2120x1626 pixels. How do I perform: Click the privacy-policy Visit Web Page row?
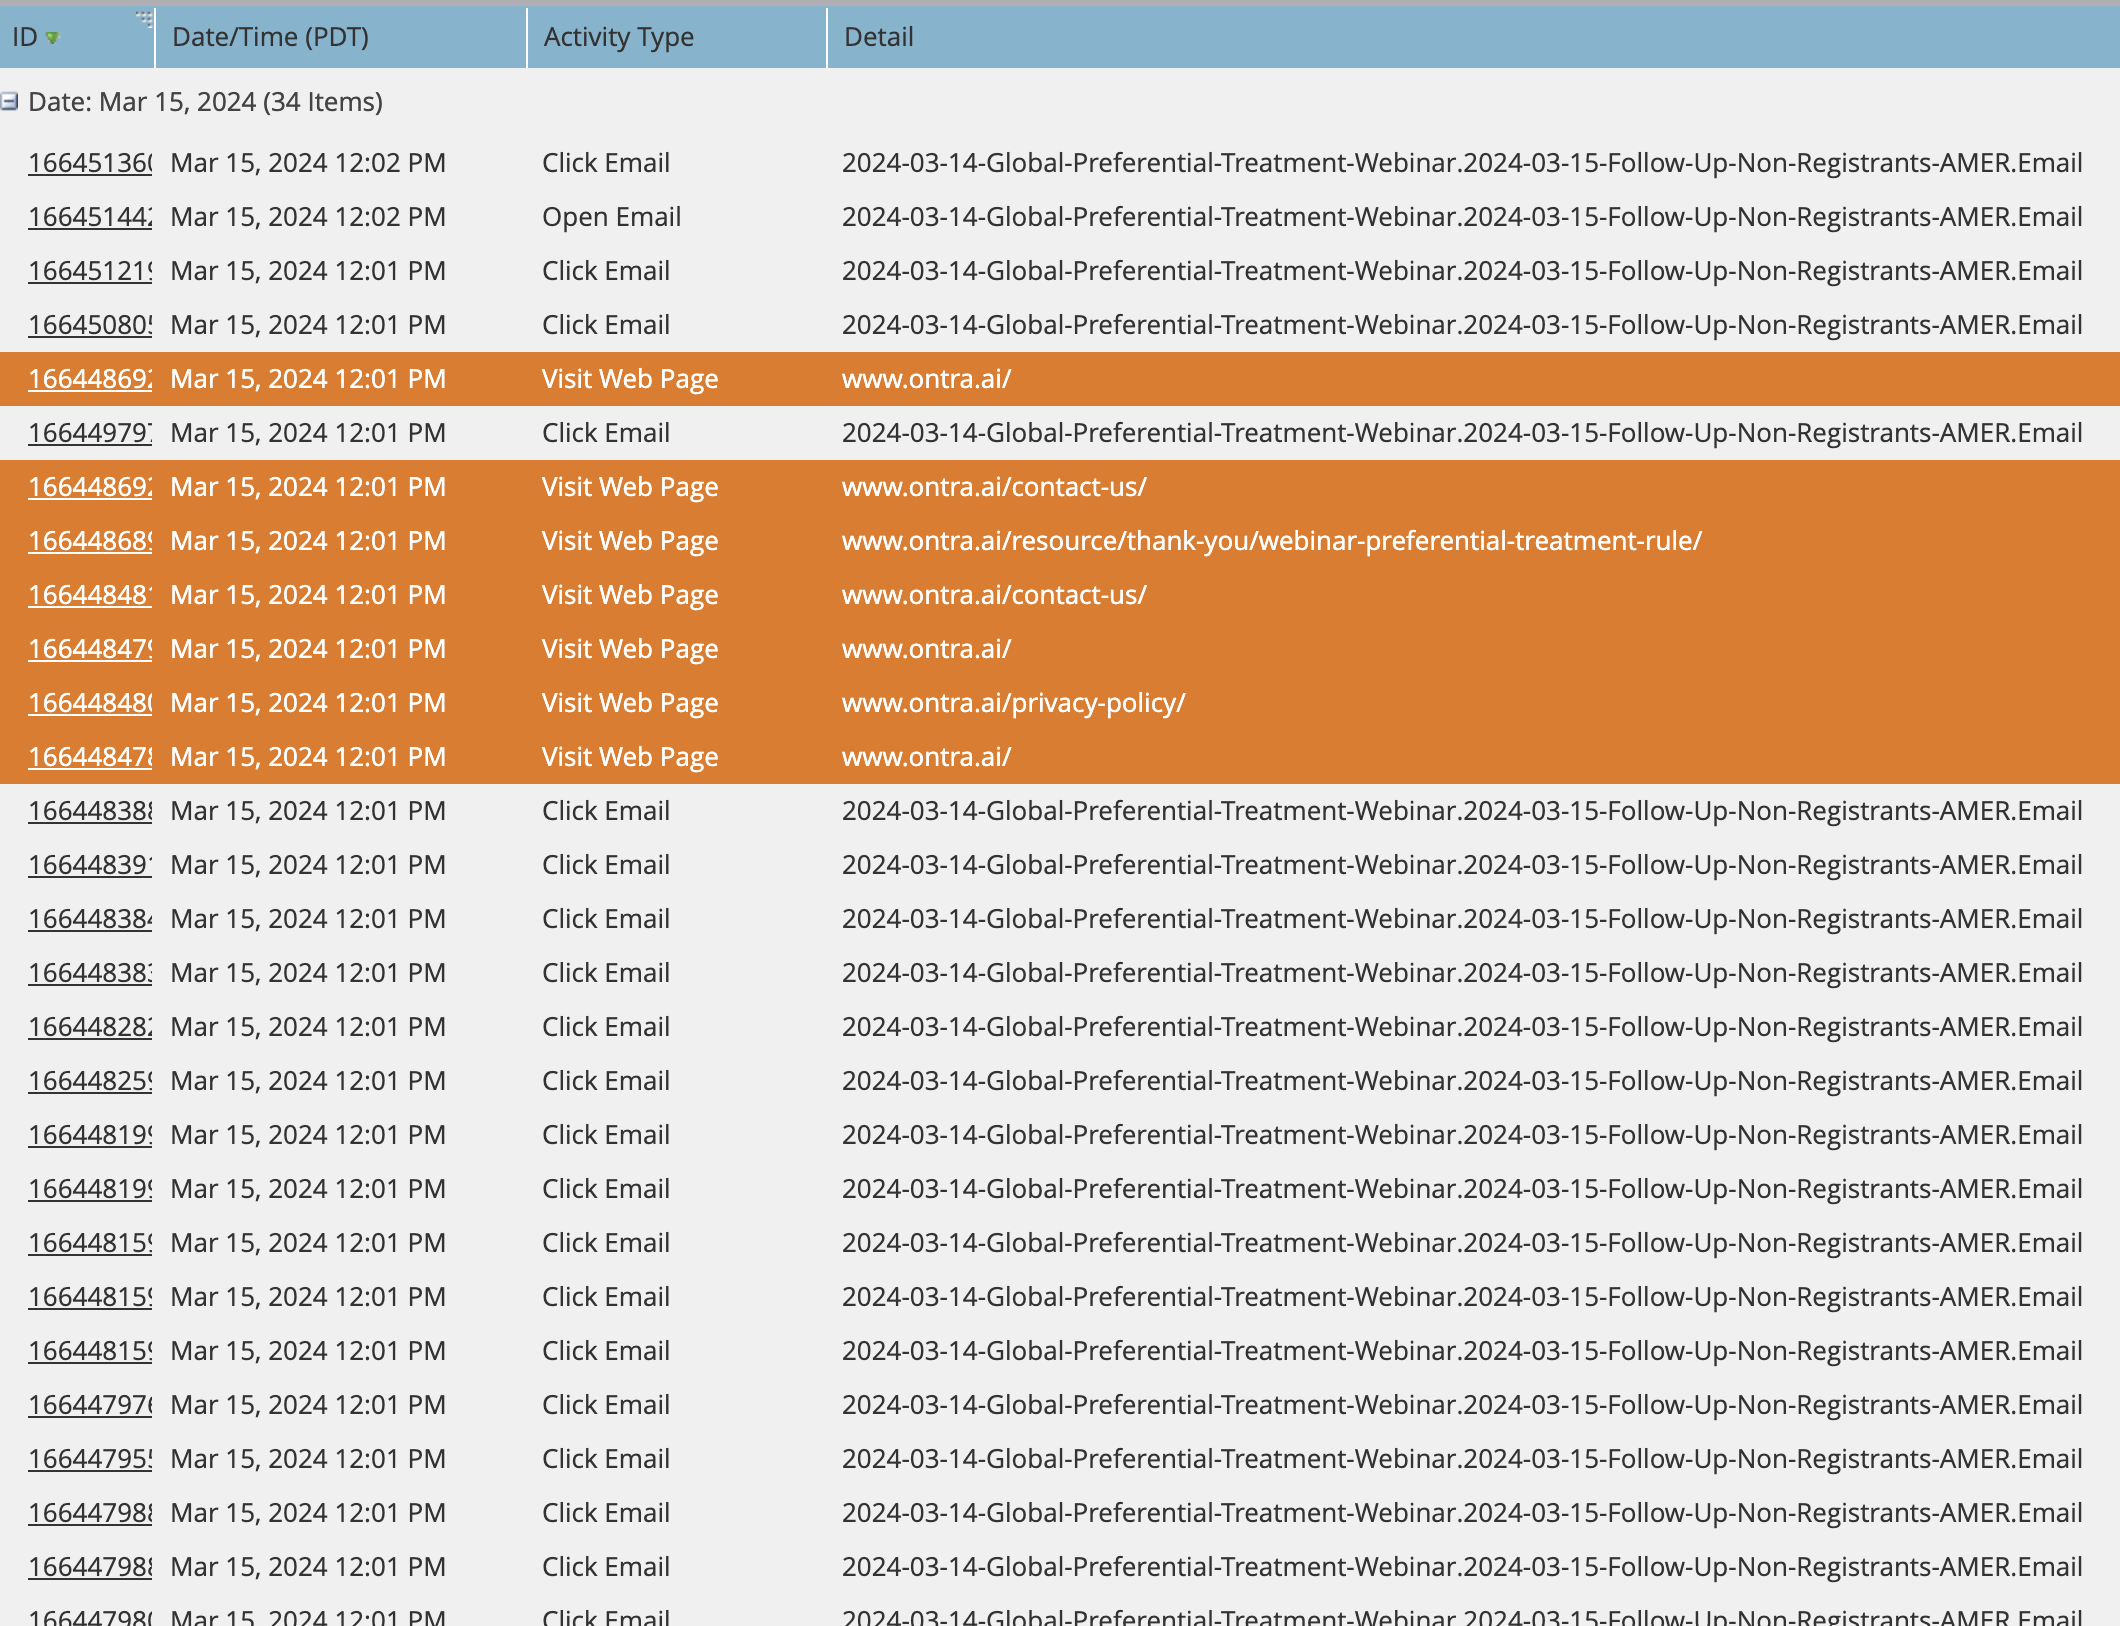900,702
